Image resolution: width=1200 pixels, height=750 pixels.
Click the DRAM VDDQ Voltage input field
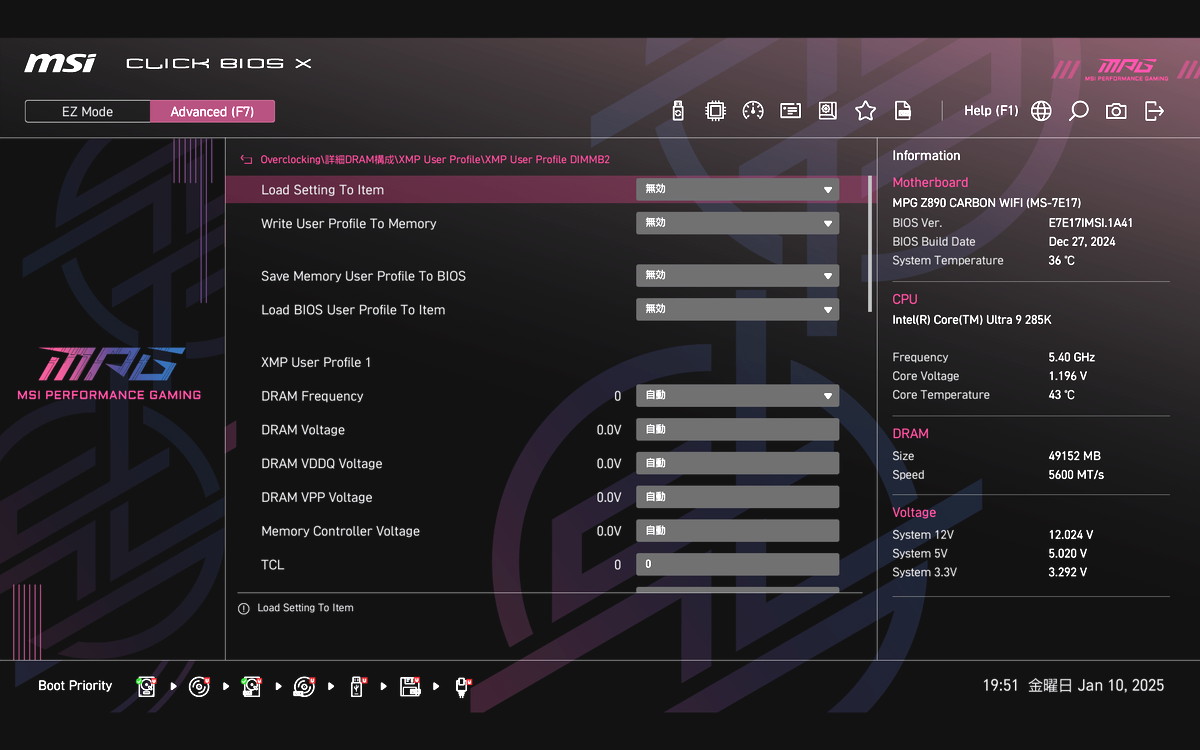click(x=738, y=464)
